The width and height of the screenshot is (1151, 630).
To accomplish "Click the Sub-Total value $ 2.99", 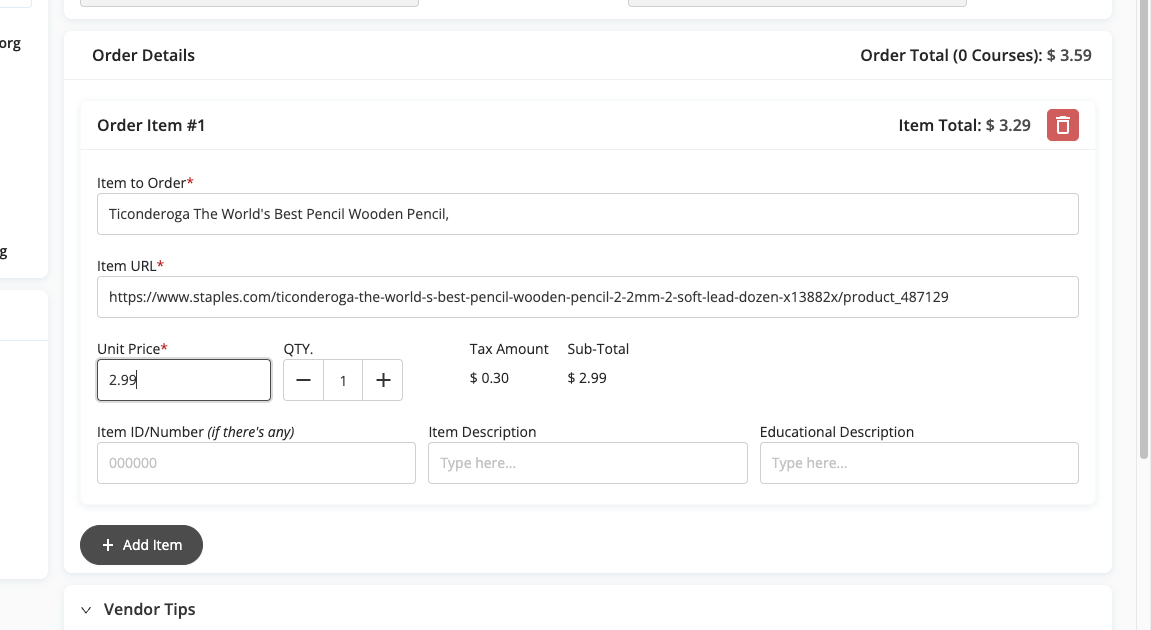I will coord(587,378).
